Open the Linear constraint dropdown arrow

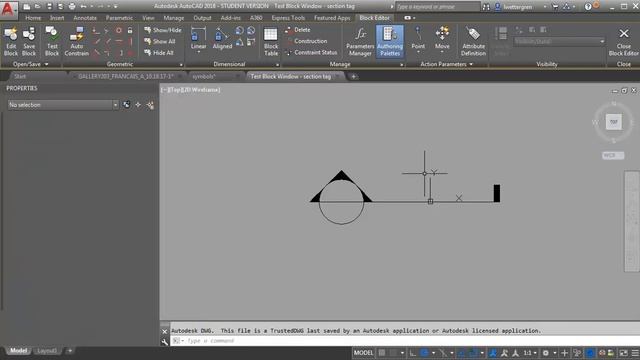click(x=198, y=52)
